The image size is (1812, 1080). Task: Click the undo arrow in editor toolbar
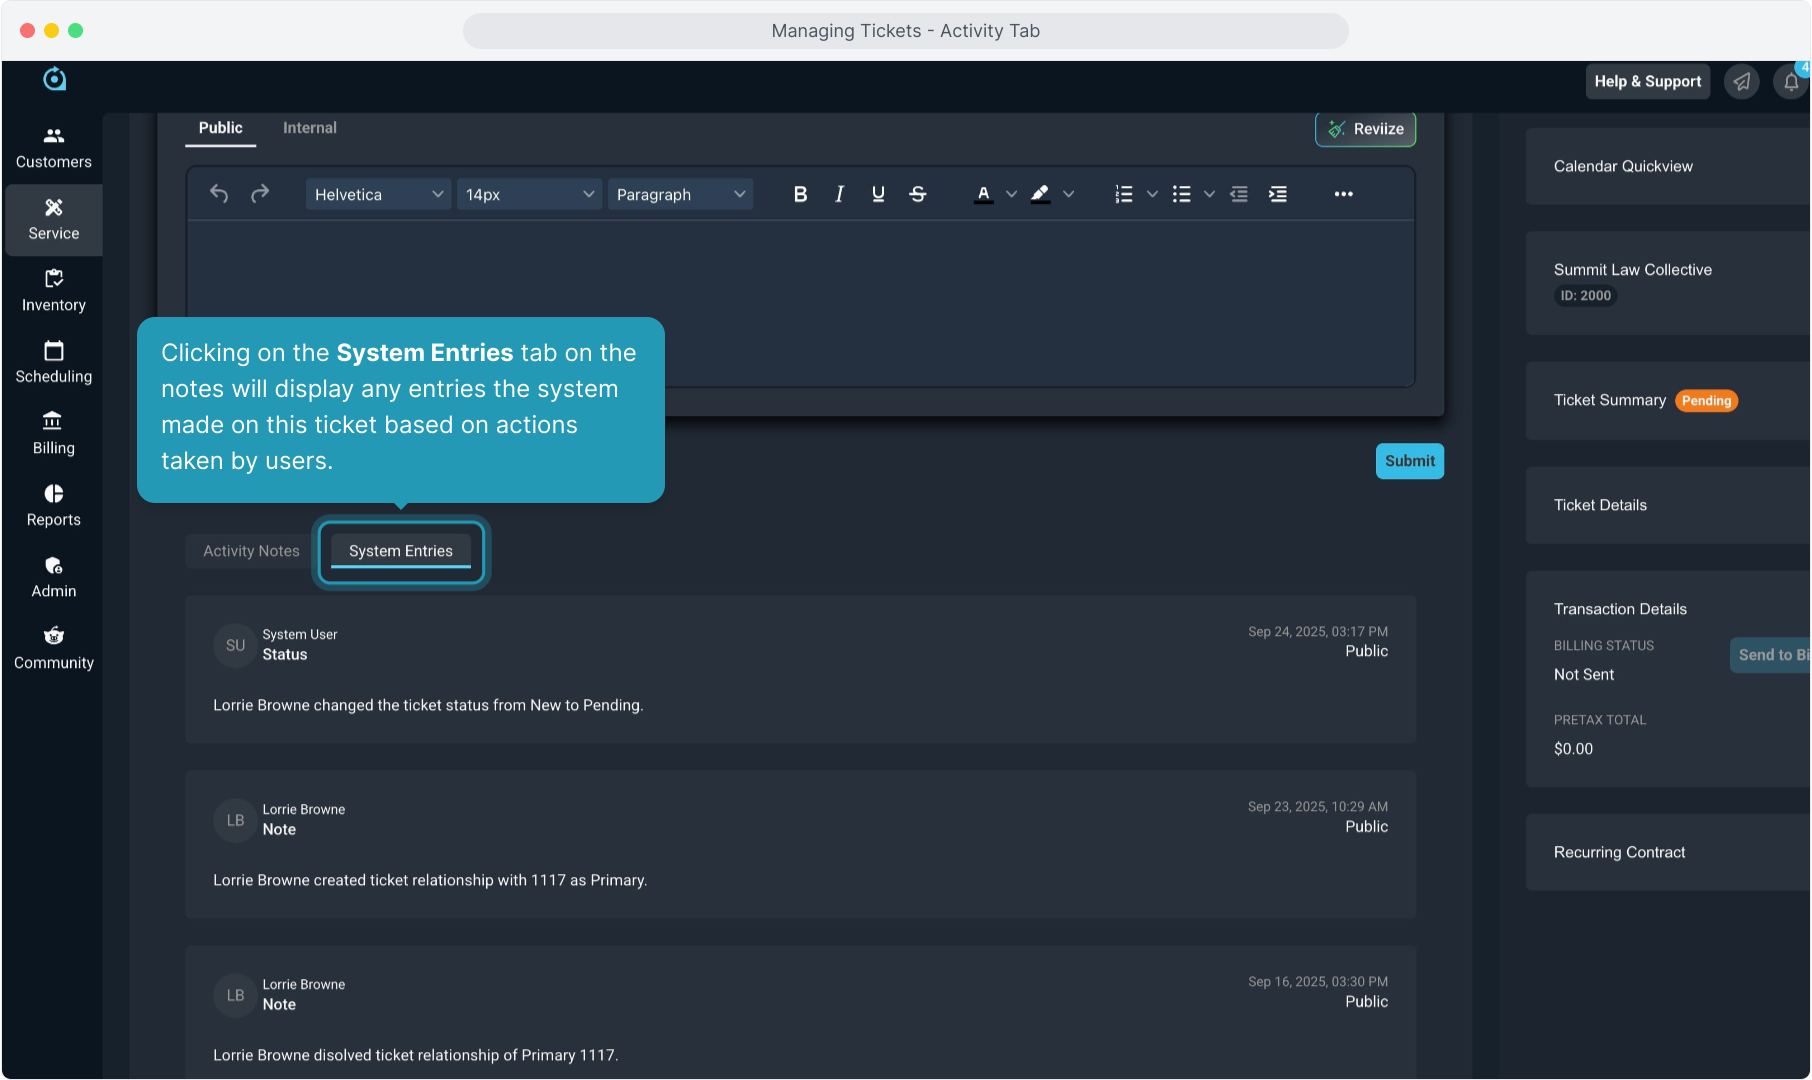coord(219,194)
